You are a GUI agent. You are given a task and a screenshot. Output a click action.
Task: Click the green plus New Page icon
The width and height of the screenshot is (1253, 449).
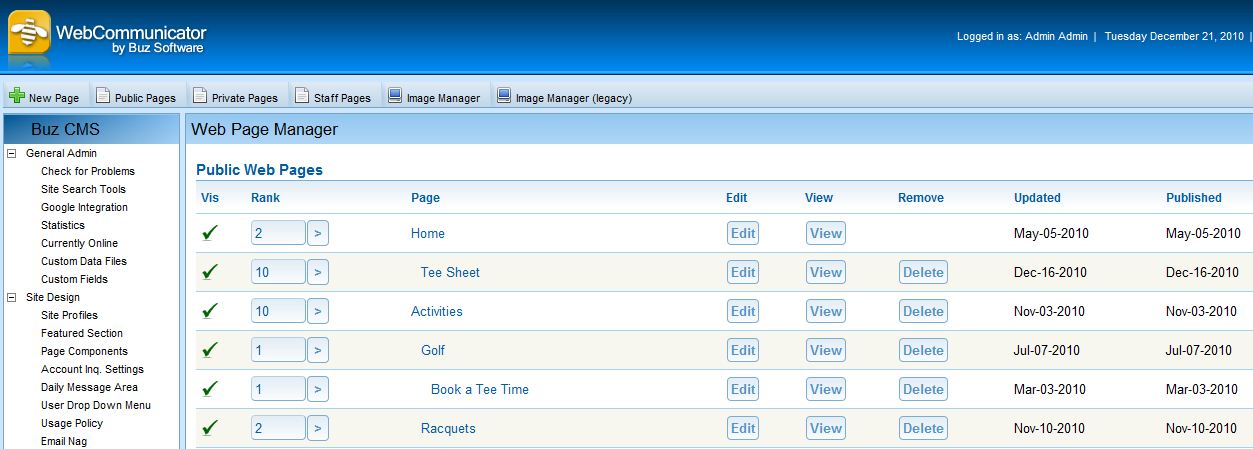pos(17,97)
